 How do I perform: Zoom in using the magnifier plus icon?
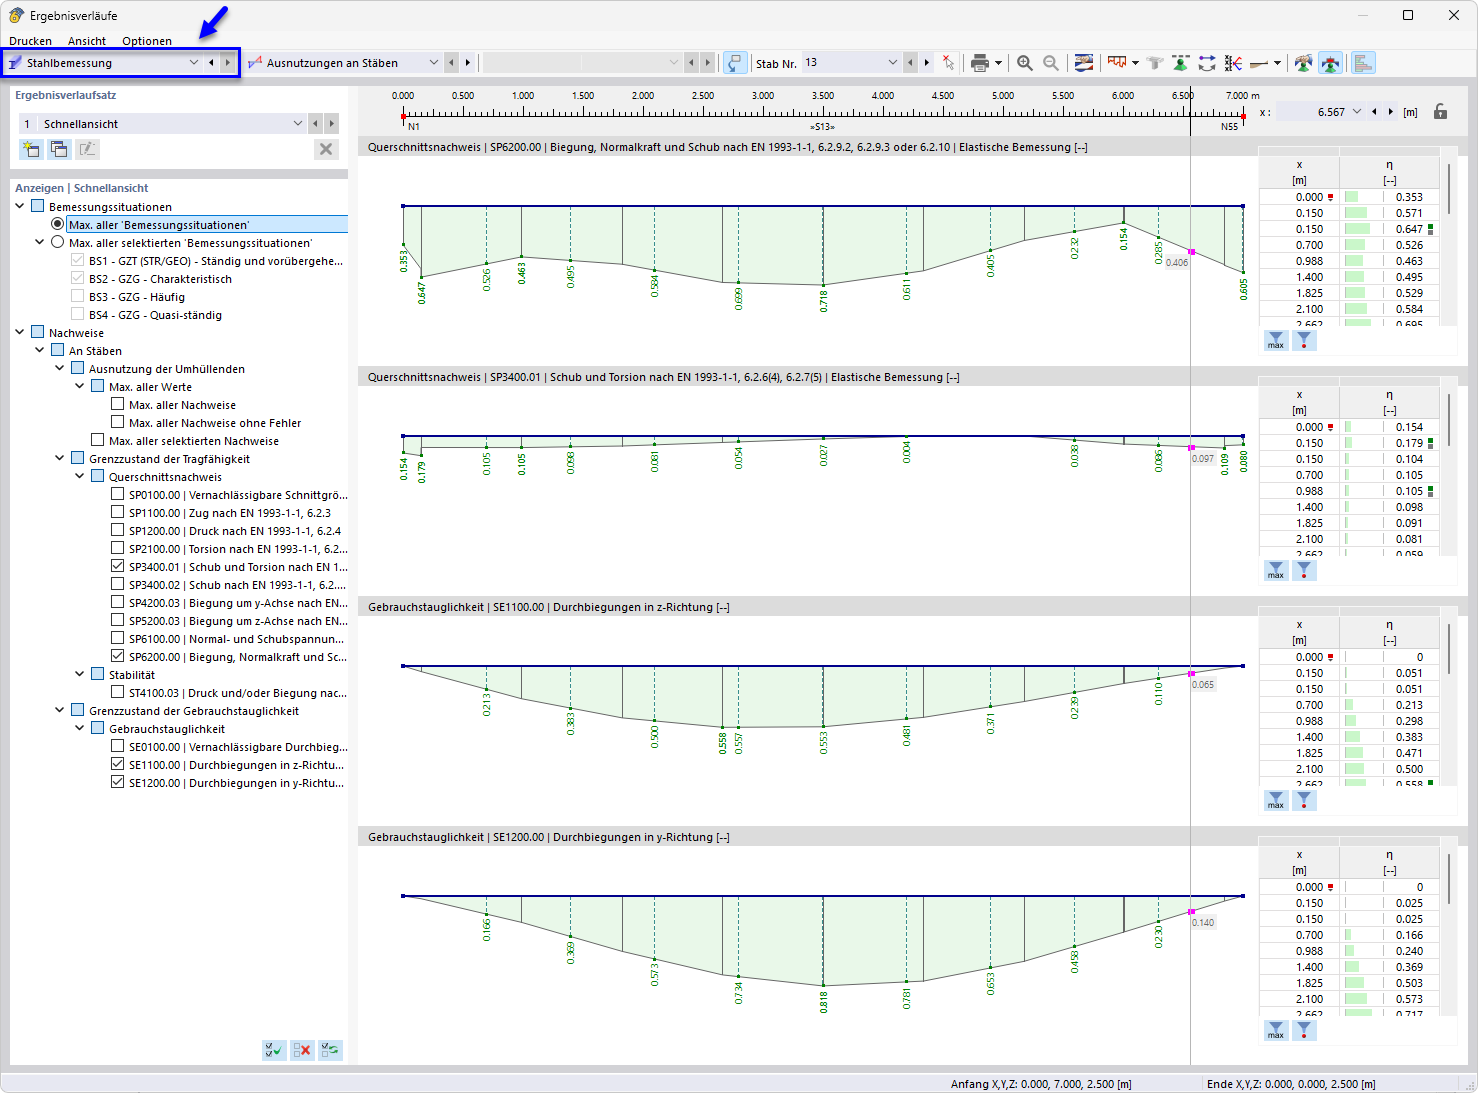(x=1025, y=63)
